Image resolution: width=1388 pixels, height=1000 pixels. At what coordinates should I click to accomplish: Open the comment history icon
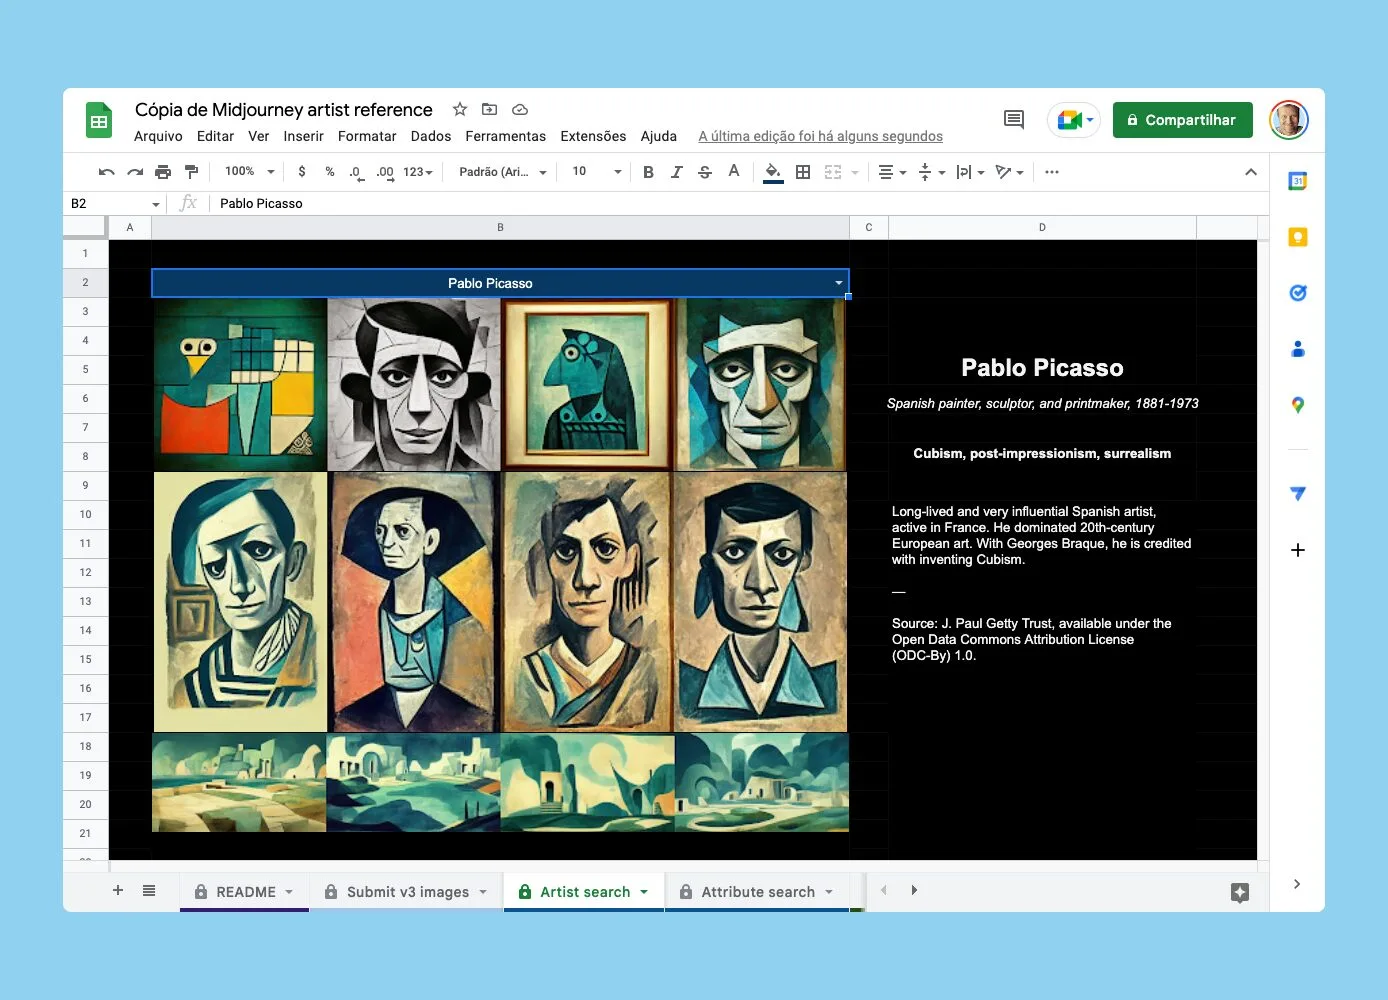click(x=1013, y=120)
